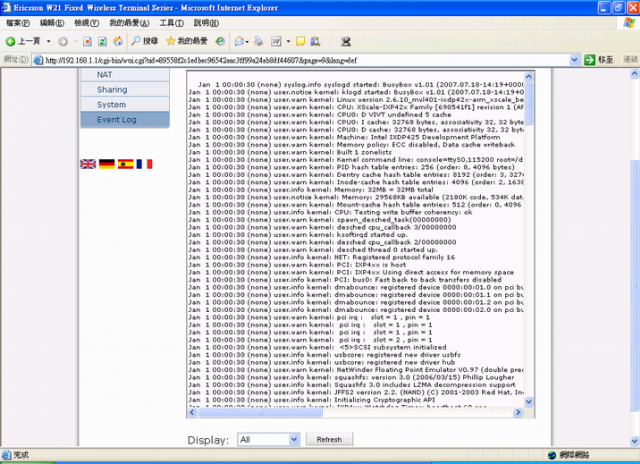Open the Back button history dropdown arrow

click(x=48, y=41)
